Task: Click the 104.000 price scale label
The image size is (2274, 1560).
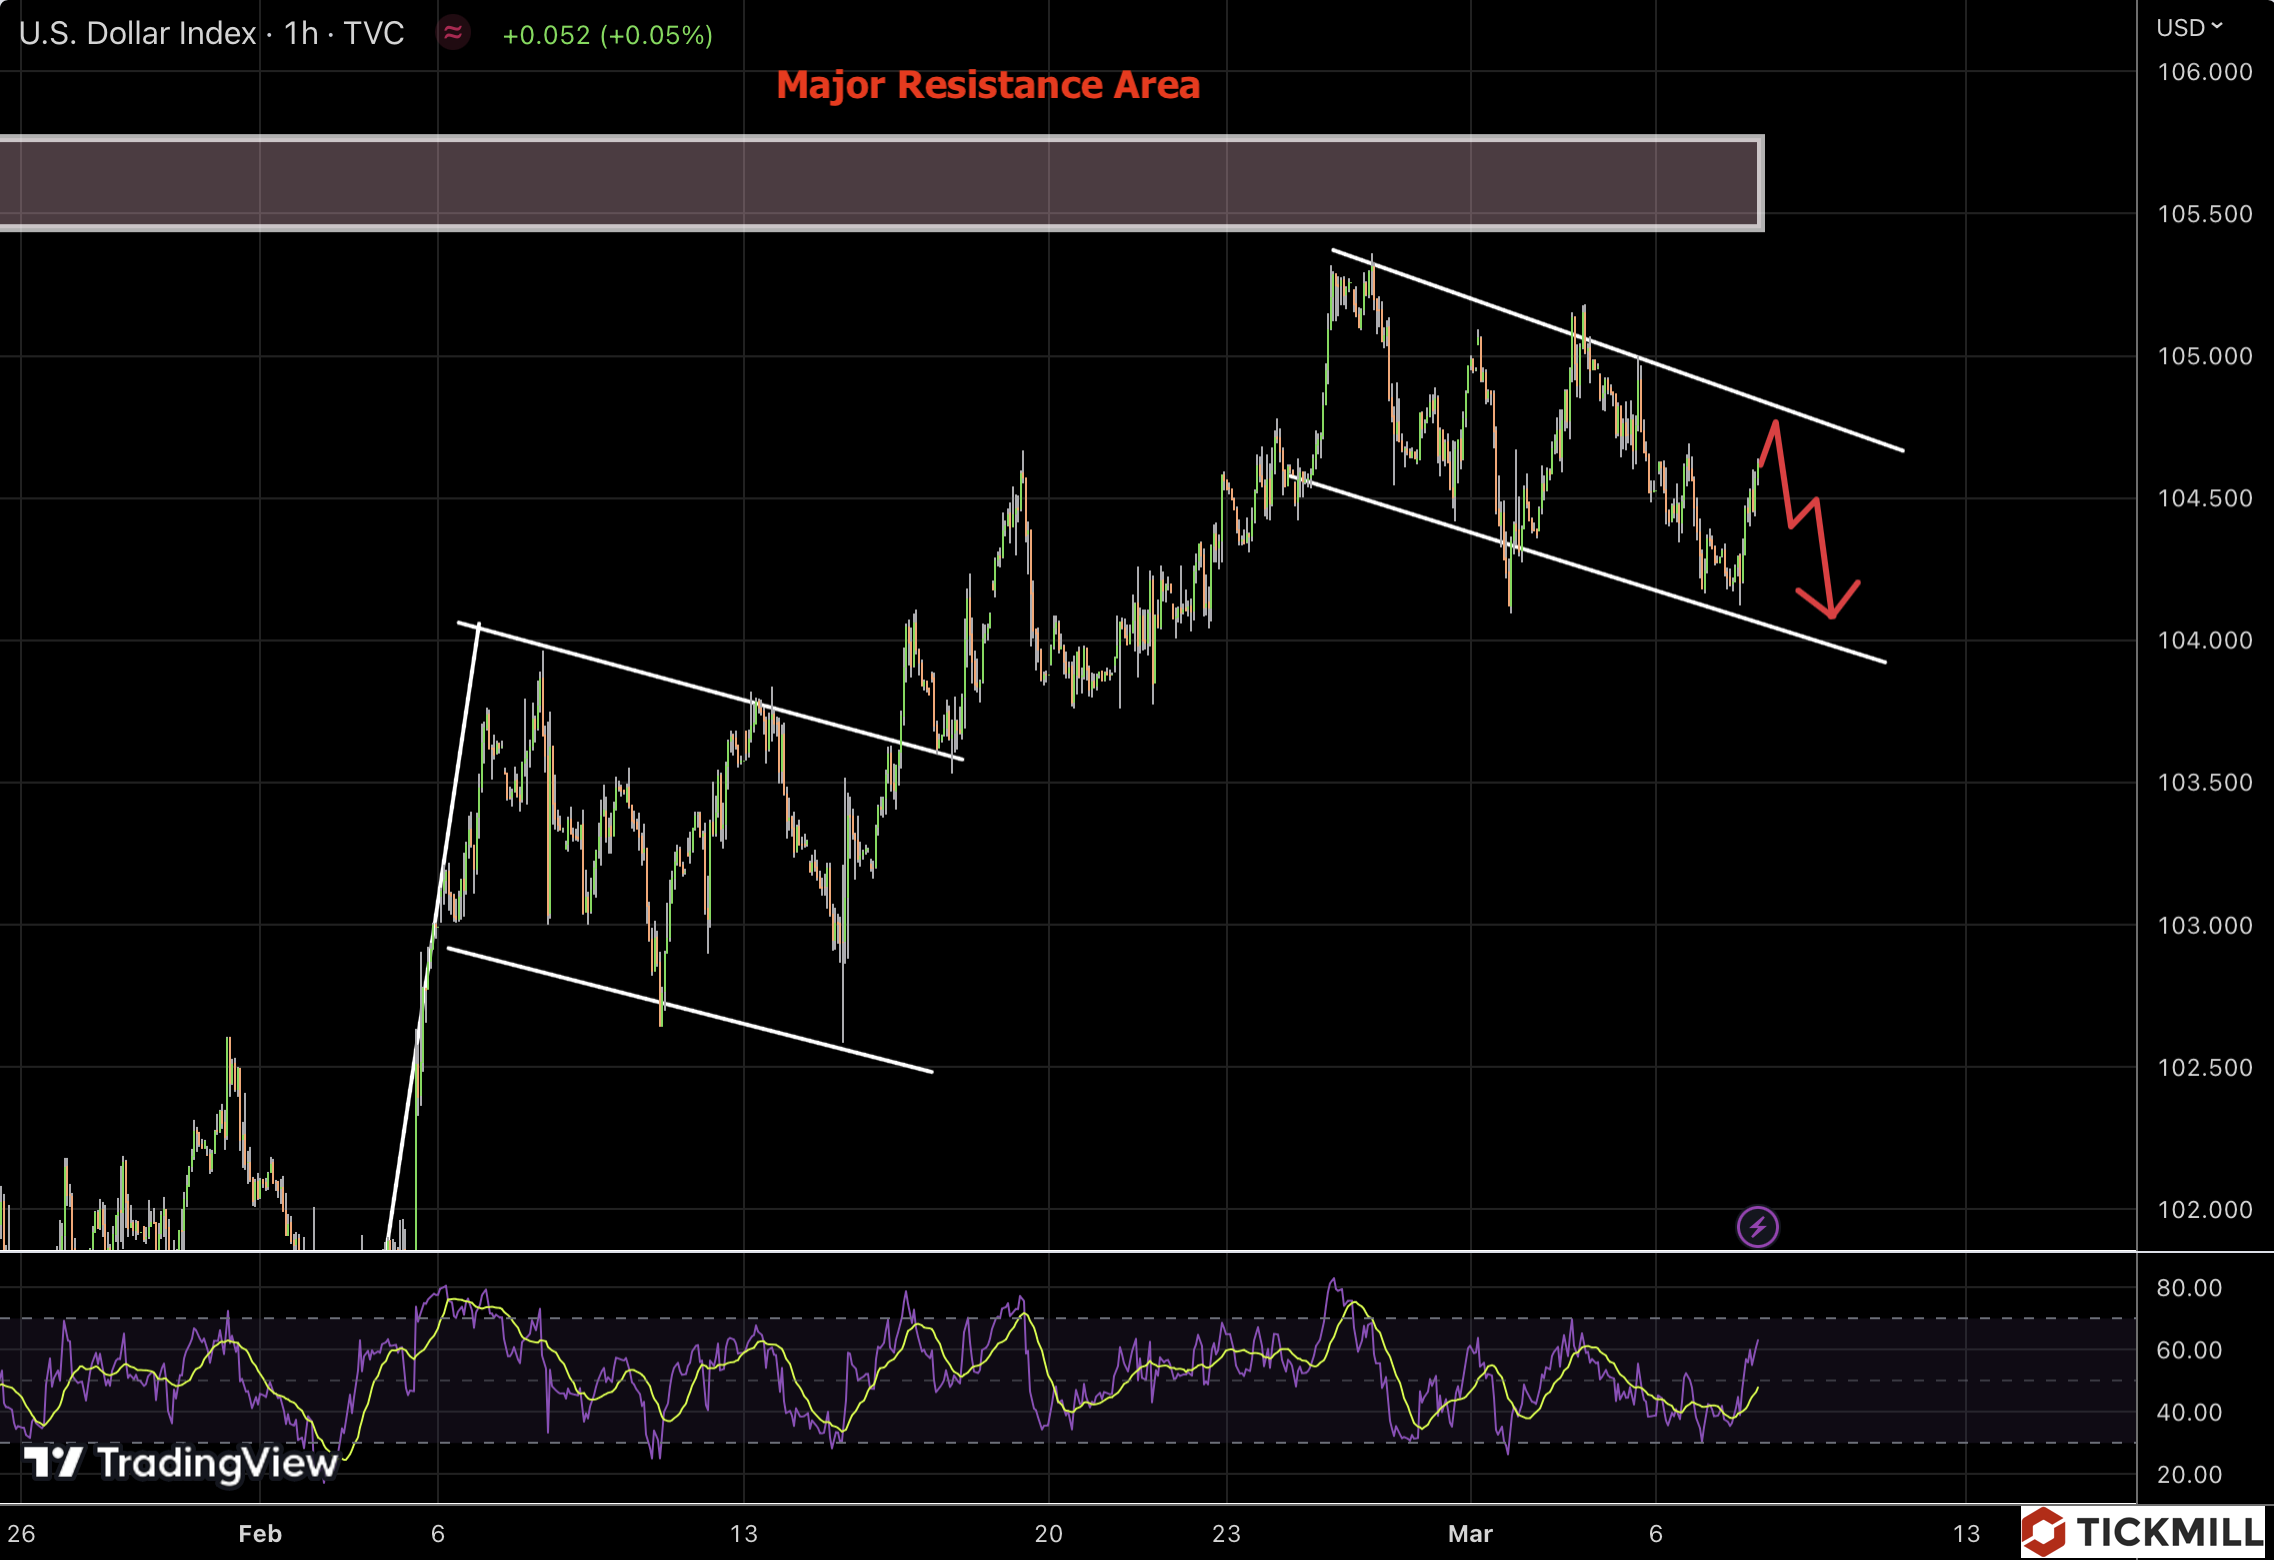Action: [x=2204, y=640]
